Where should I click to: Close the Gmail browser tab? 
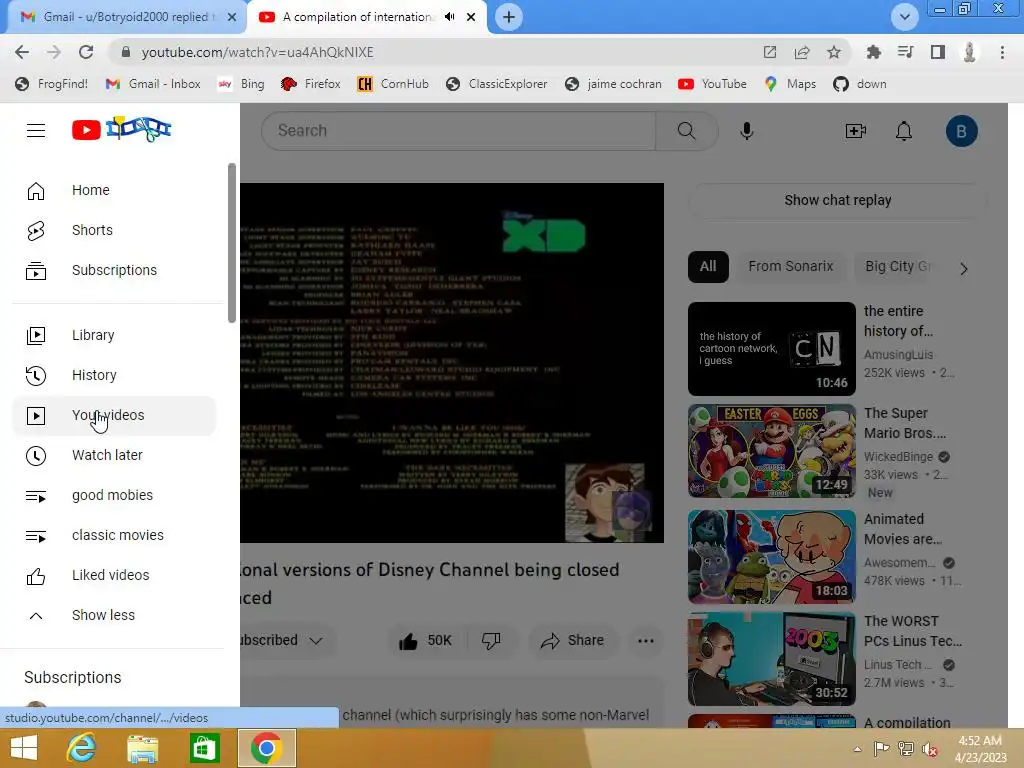[232, 17]
